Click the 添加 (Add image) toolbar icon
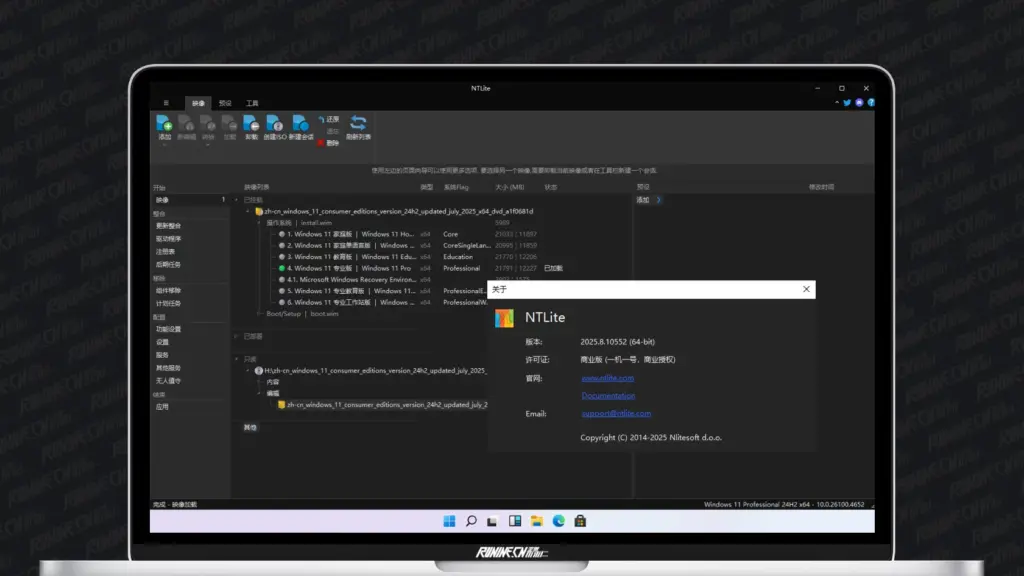The image size is (1024, 576). tap(166, 123)
